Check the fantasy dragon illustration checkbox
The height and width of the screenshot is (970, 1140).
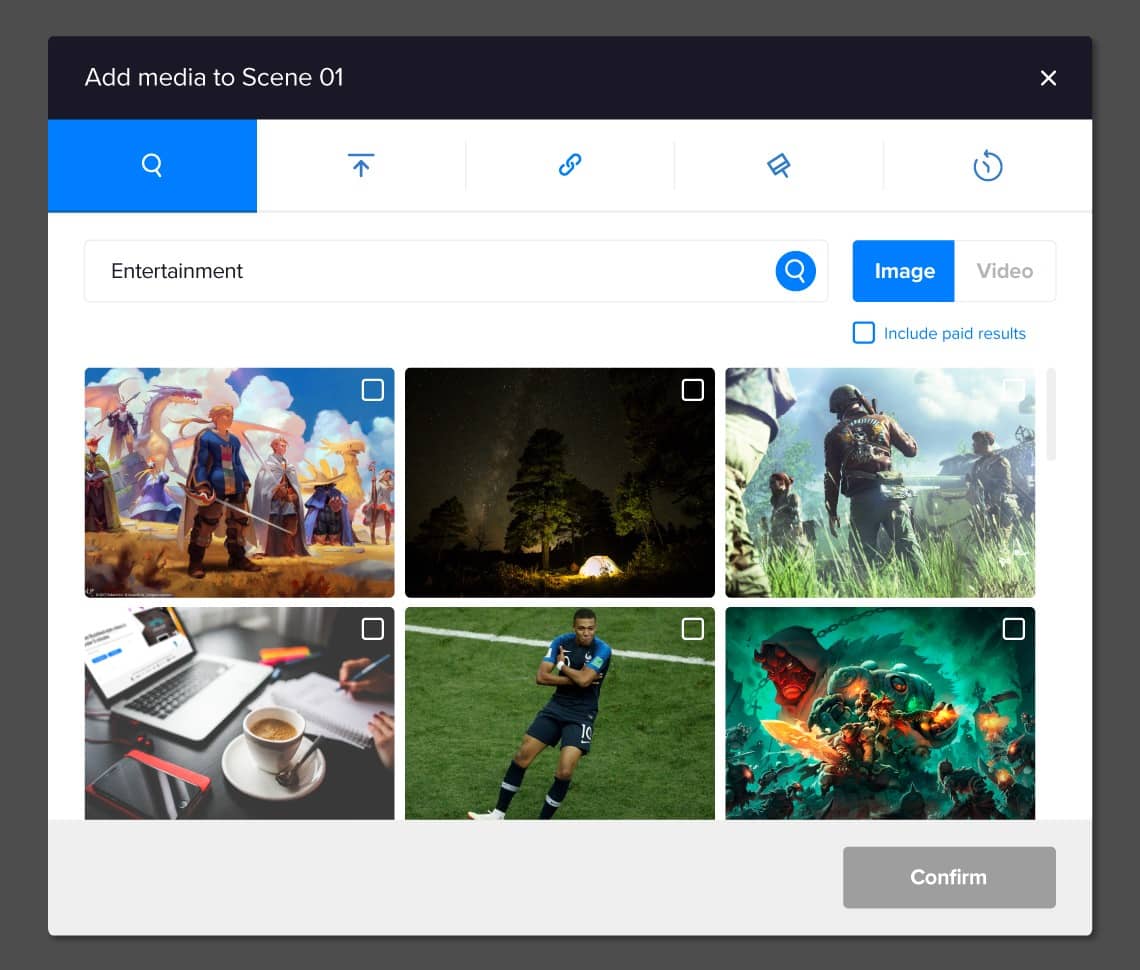pos(373,390)
